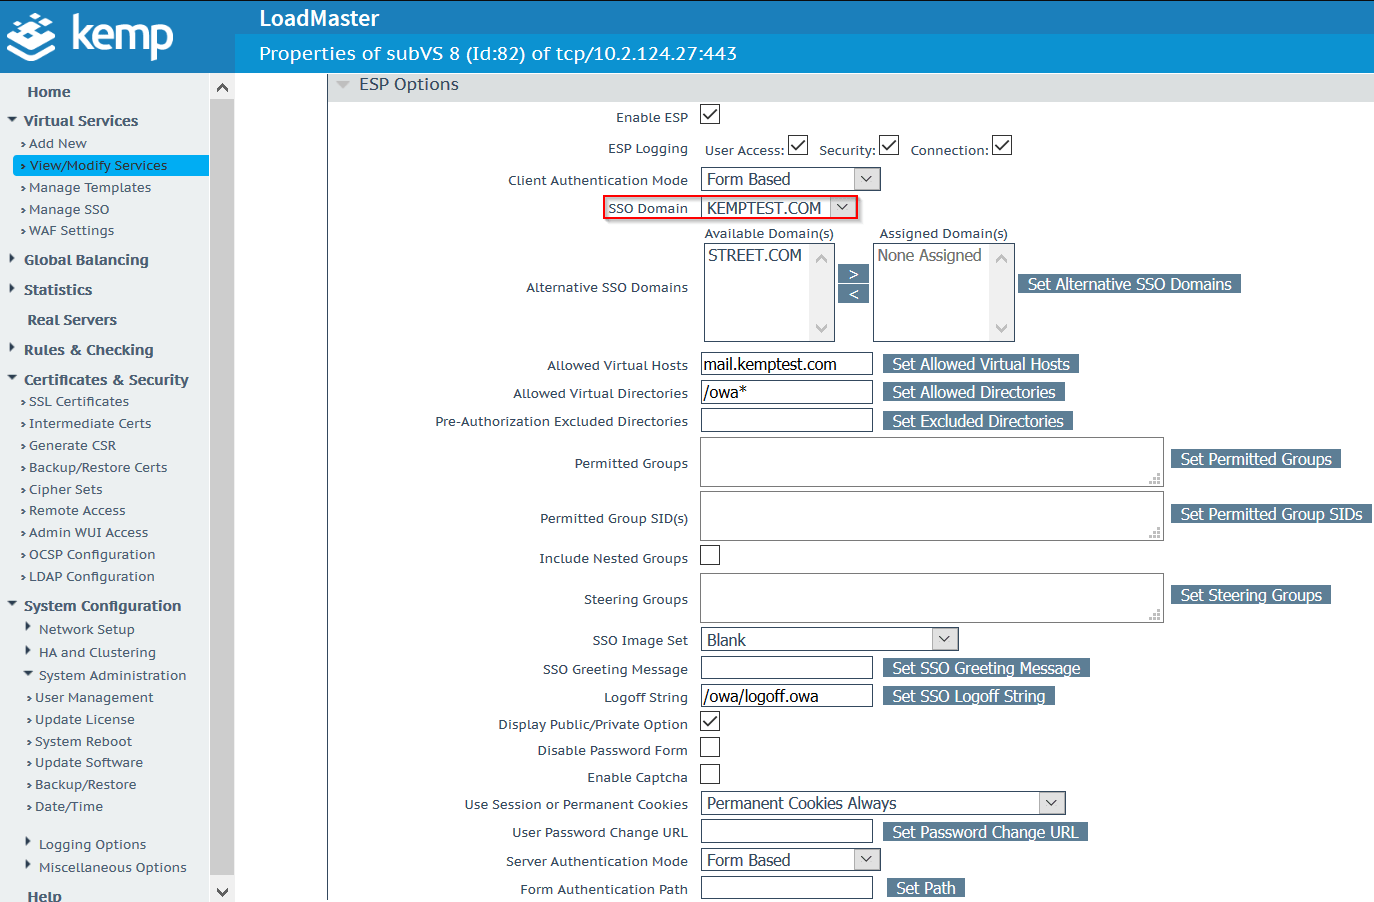The image size is (1374, 902).
Task: Click Set Allowed Virtual Hosts button
Action: click(981, 364)
